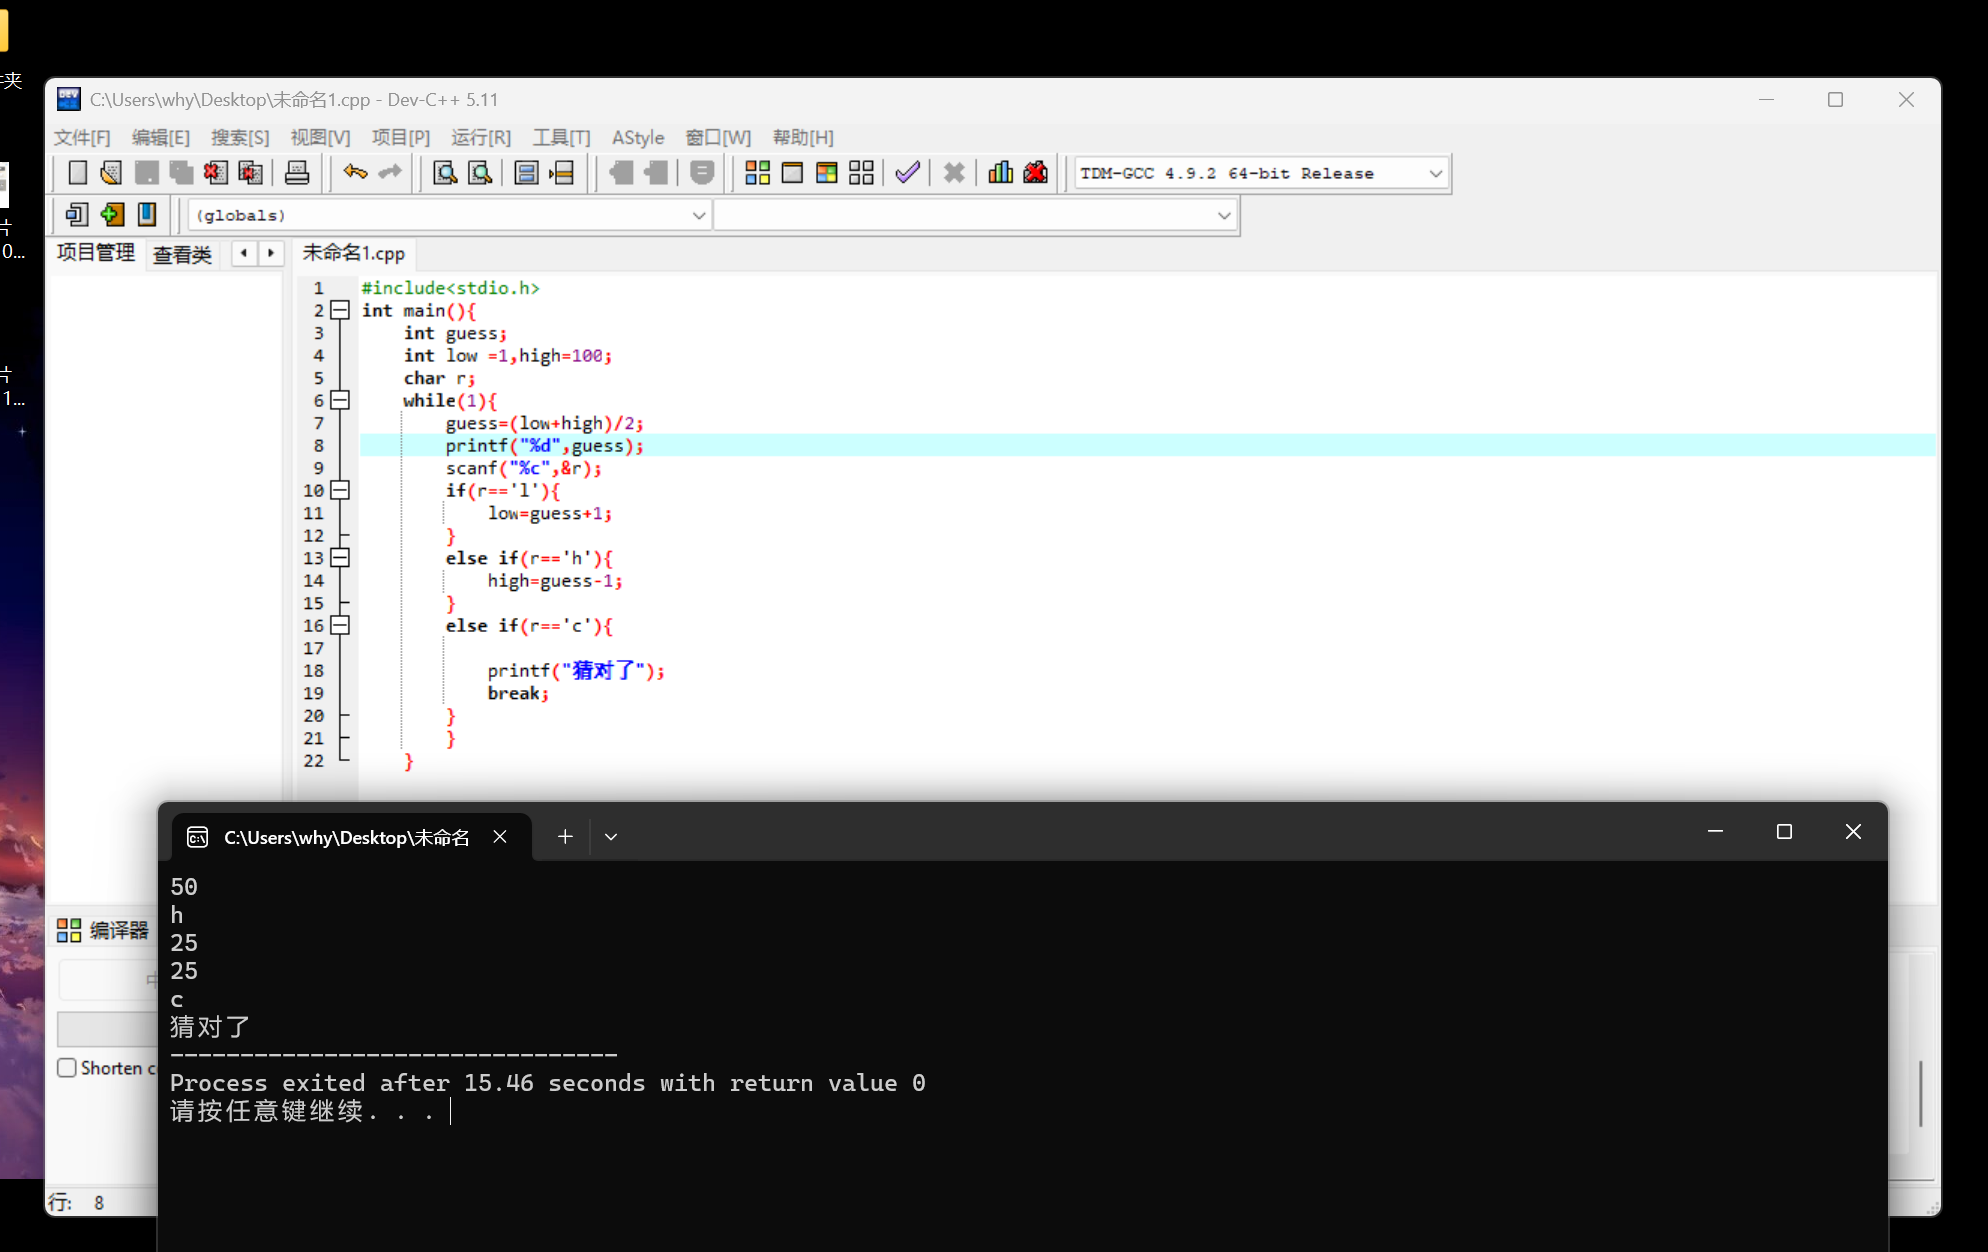The width and height of the screenshot is (1988, 1252).
Task: Click the Profile analysis bar chart icon
Action: pos(1000,173)
